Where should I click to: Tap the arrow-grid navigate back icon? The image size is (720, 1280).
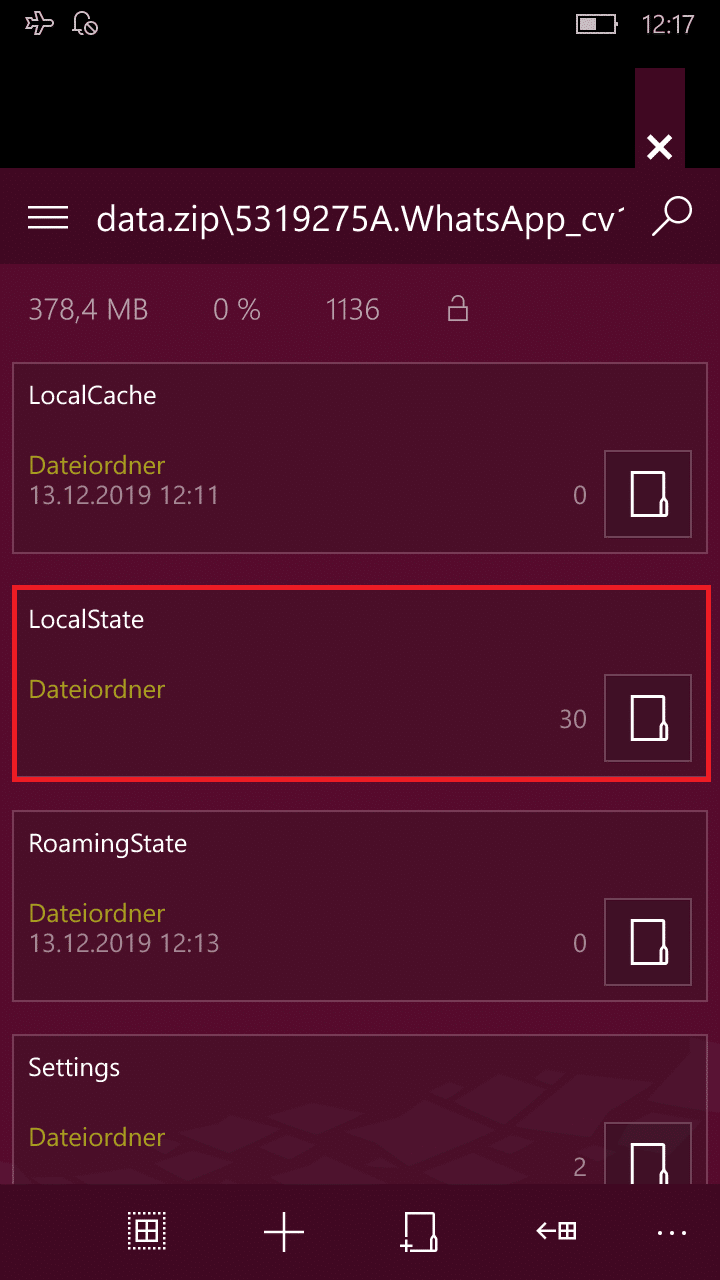pyautogui.click(x=556, y=1232)
